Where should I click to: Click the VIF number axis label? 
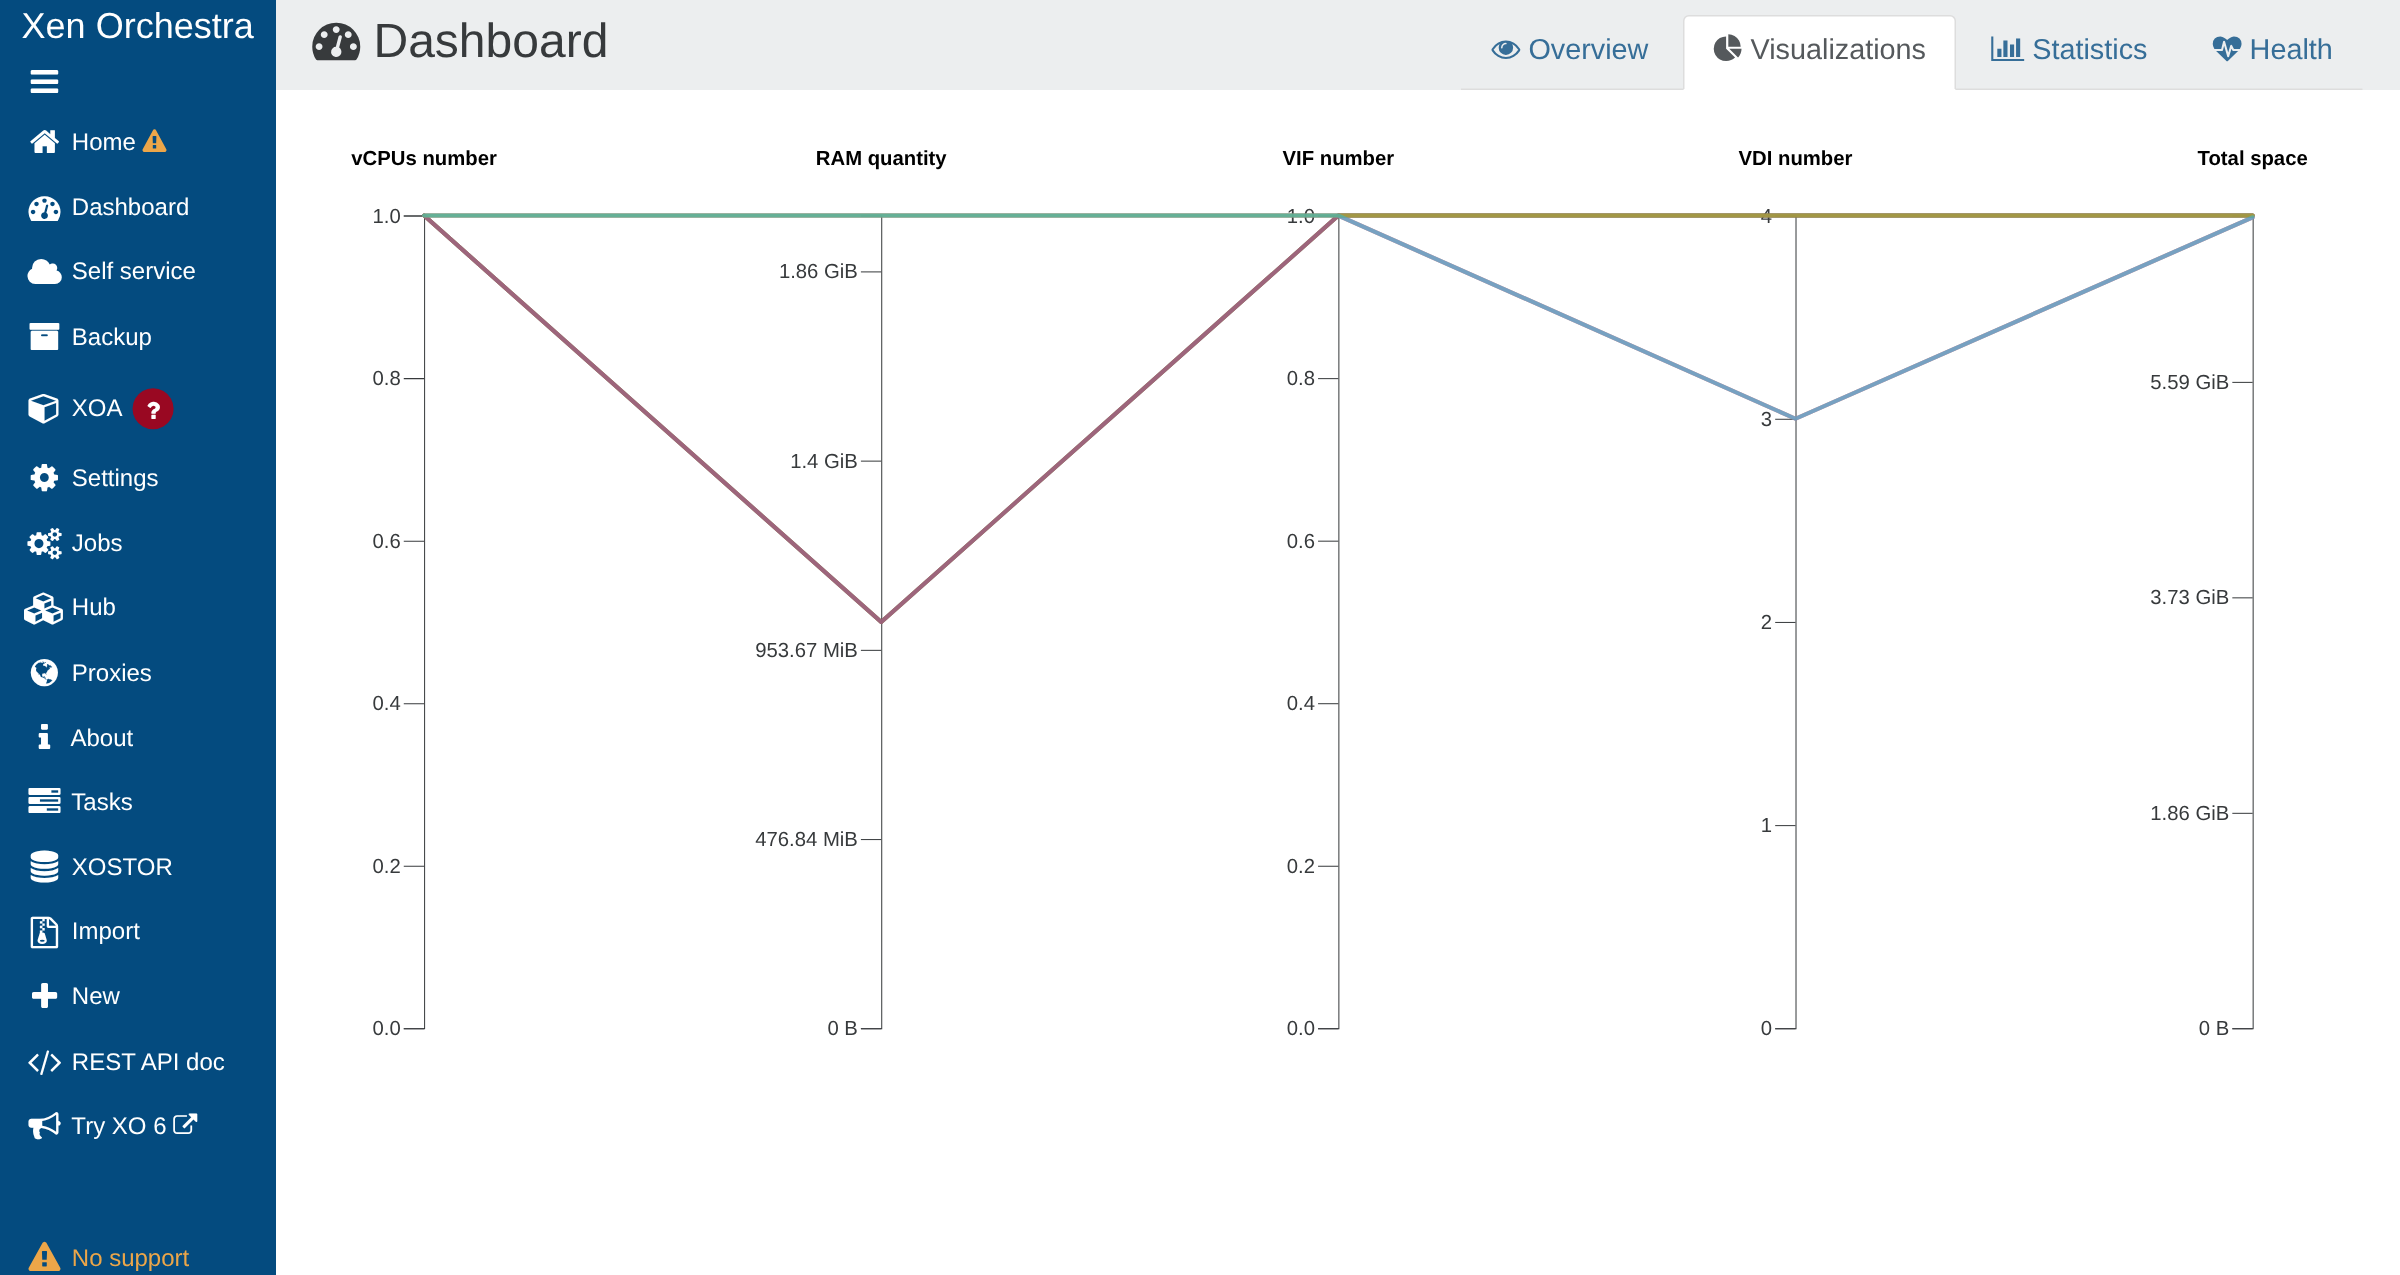coord(1338,158)
